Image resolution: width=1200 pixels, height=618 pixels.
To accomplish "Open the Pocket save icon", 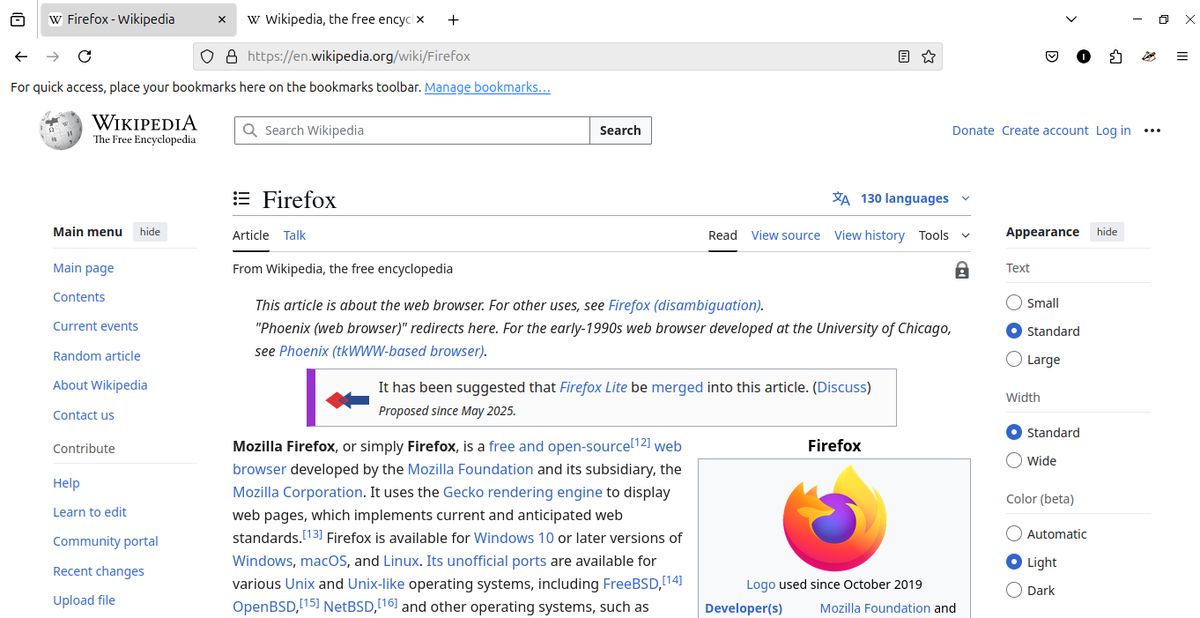I will click(x=1052, y=57).
